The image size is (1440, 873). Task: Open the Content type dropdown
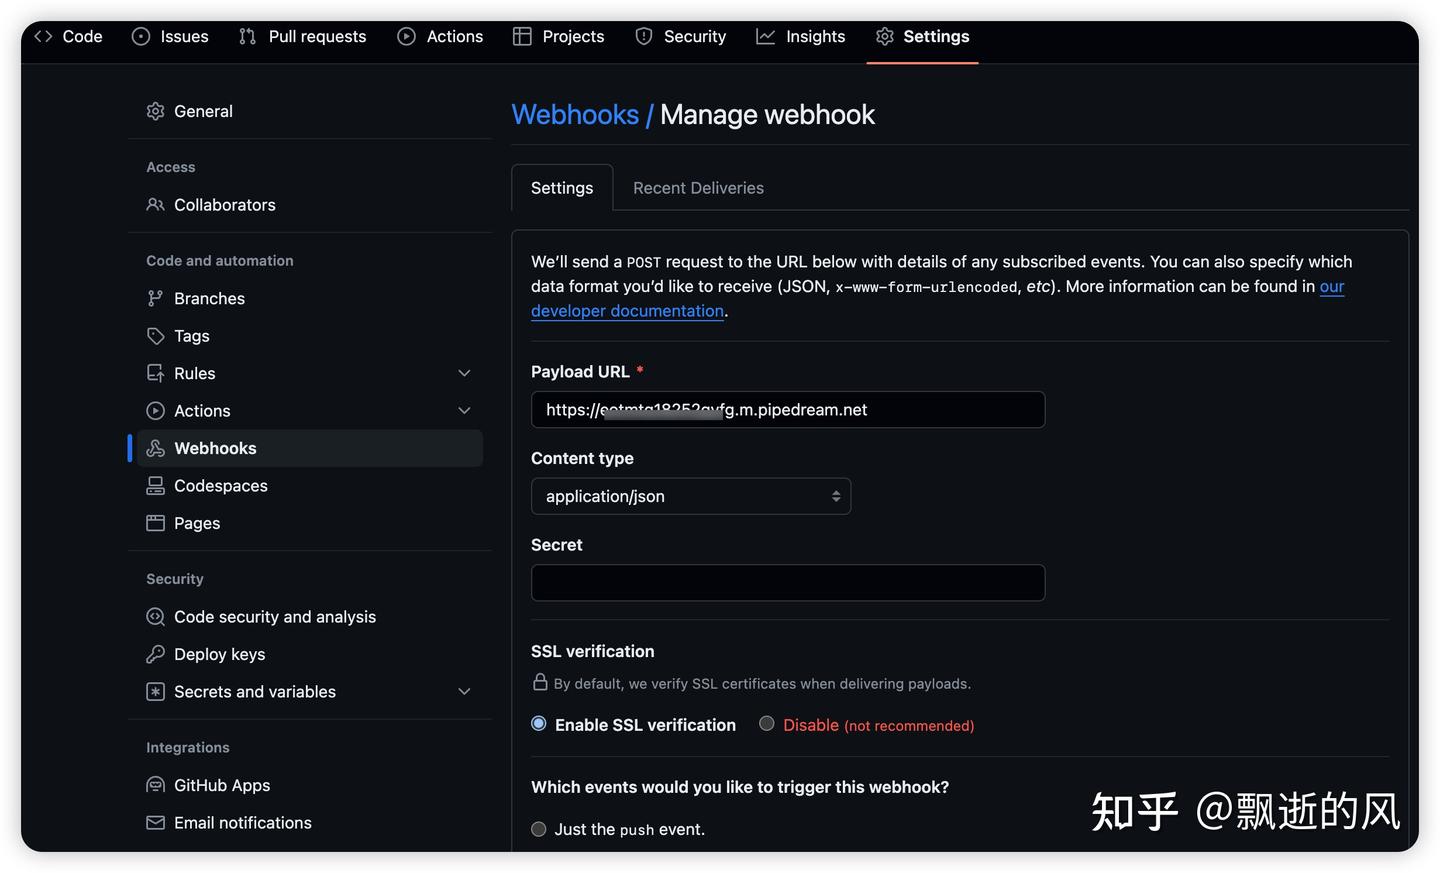pyautogui.click(x=690, y=496)
